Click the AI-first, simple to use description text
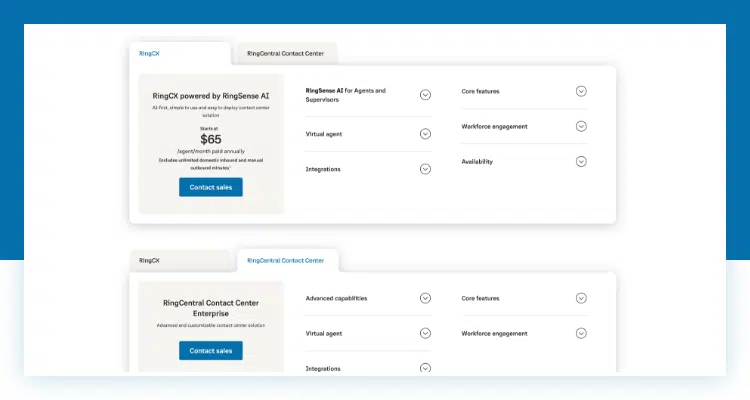The height and width of the screenshot is (400, 750). [x=211, y=111]
